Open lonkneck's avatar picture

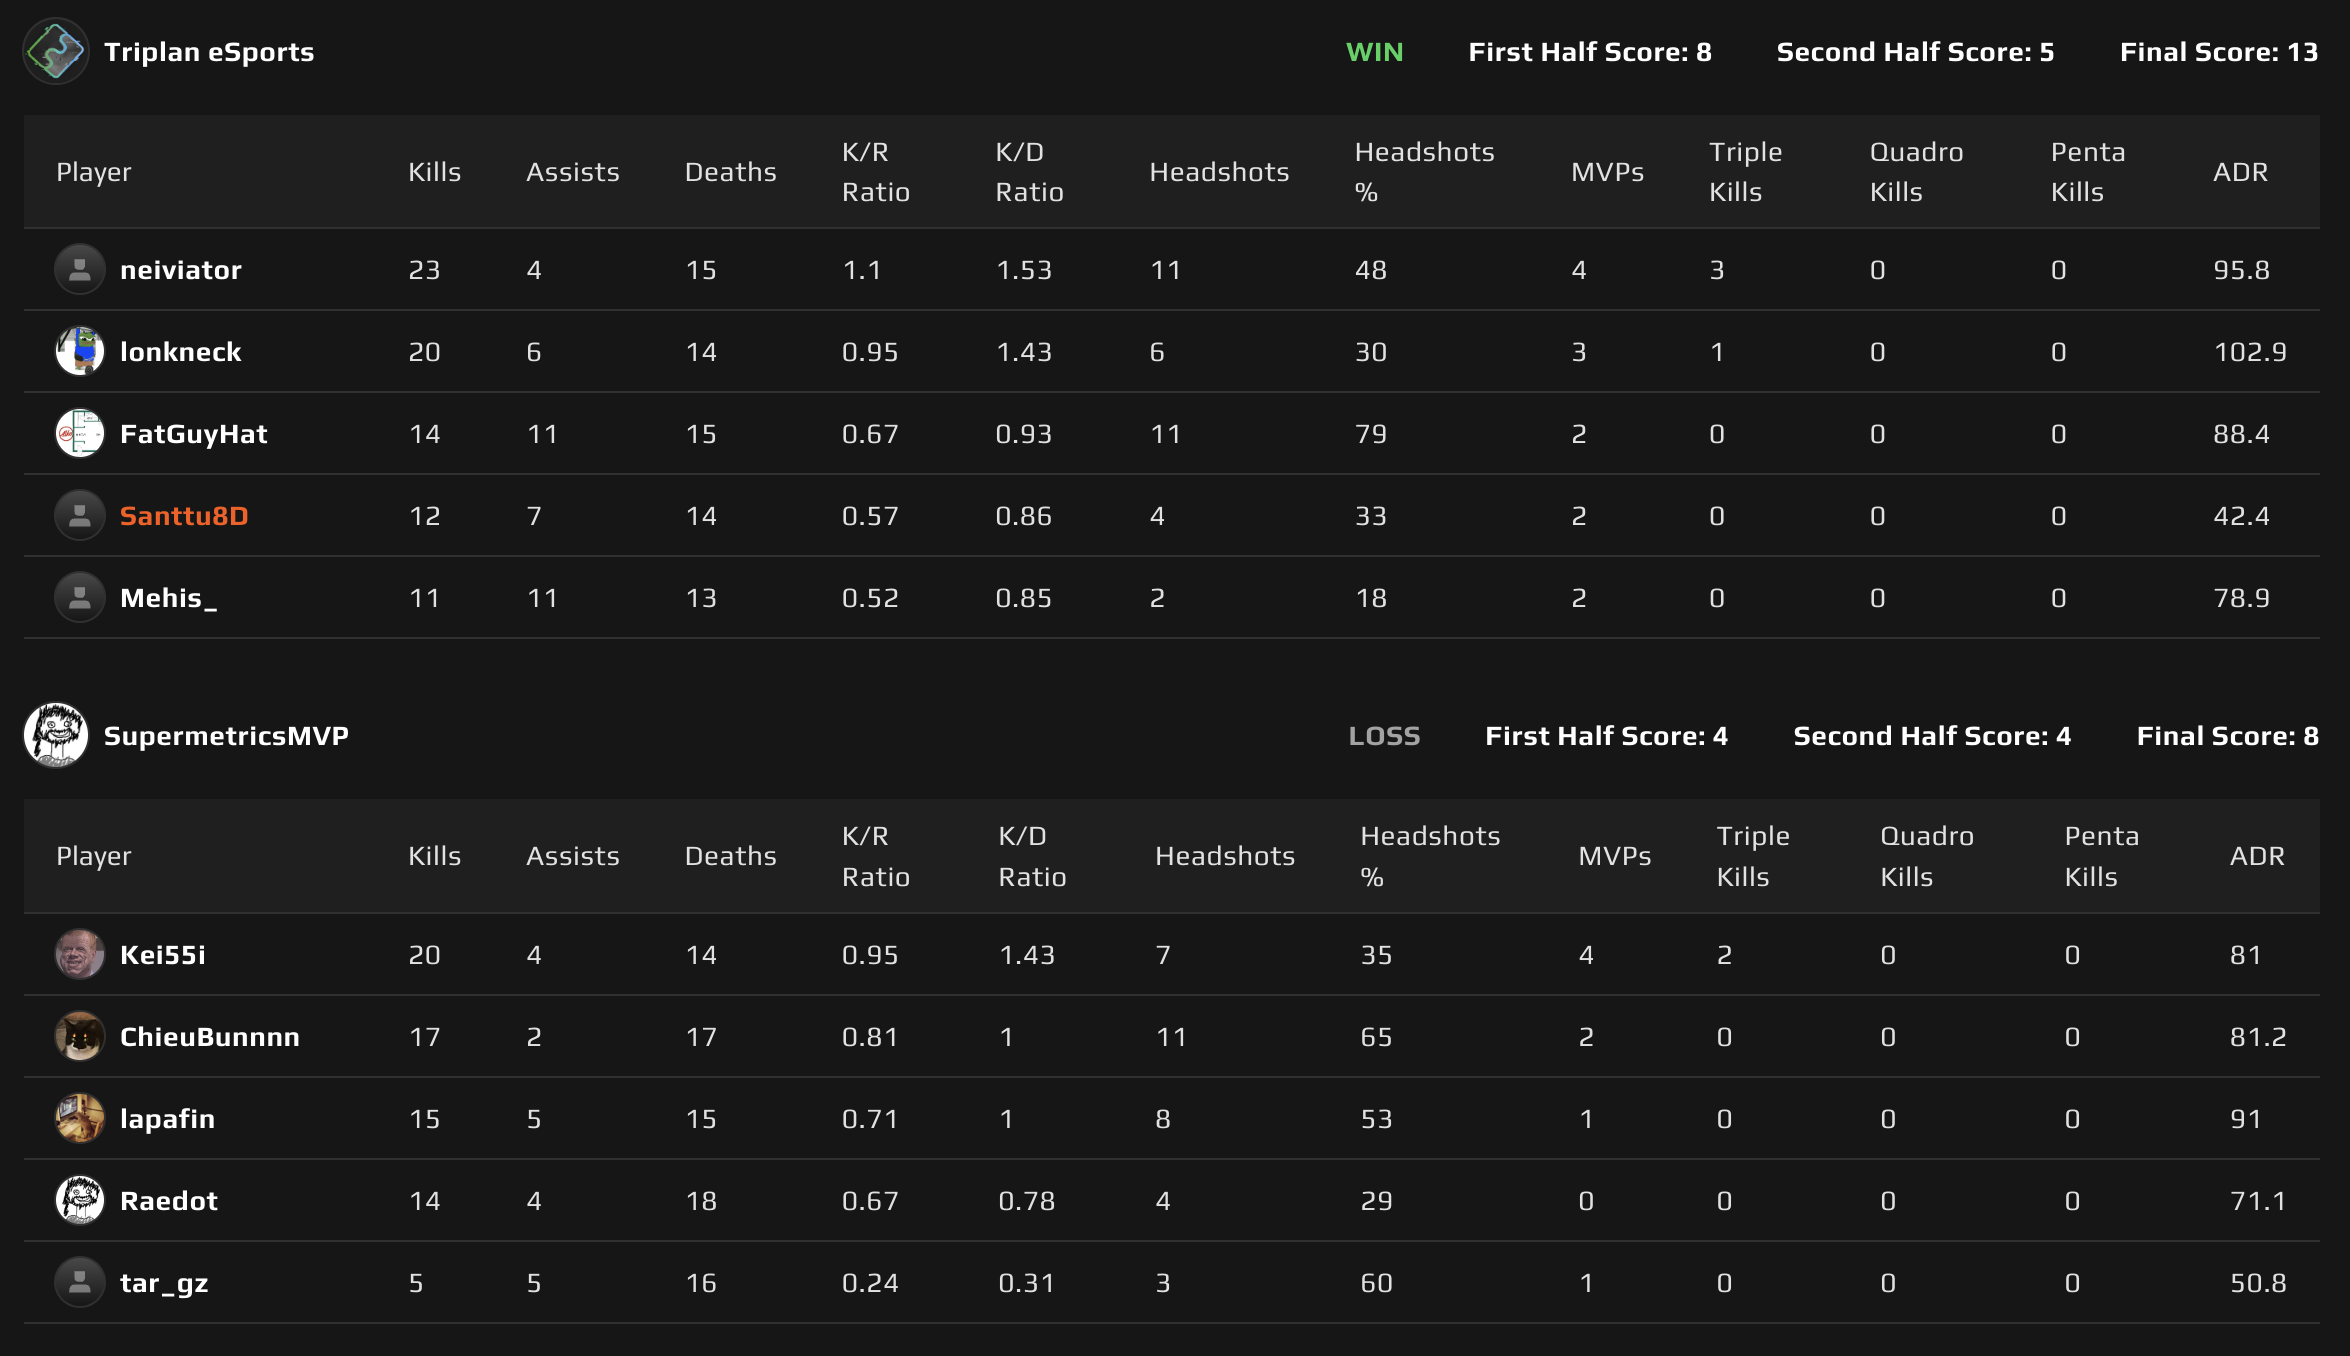[x=80, y=351]
